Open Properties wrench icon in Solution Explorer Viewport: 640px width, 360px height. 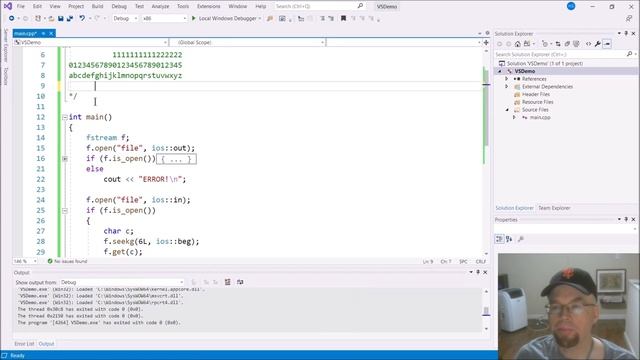[598, 44]
